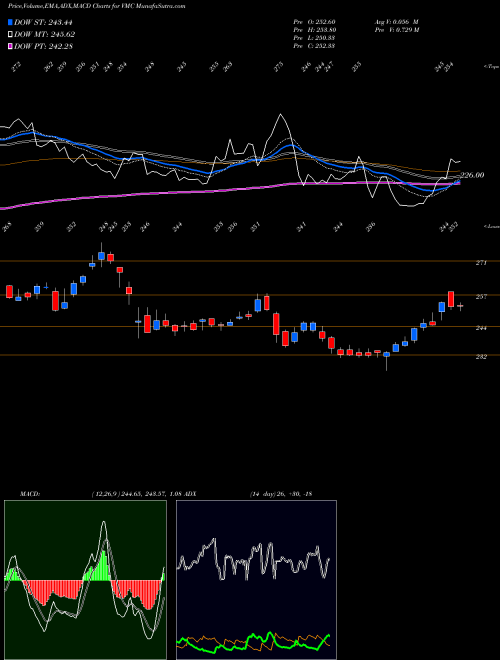Click the 271 price axis label
This screenshot has width=500, height=660.
click(481, 263)
